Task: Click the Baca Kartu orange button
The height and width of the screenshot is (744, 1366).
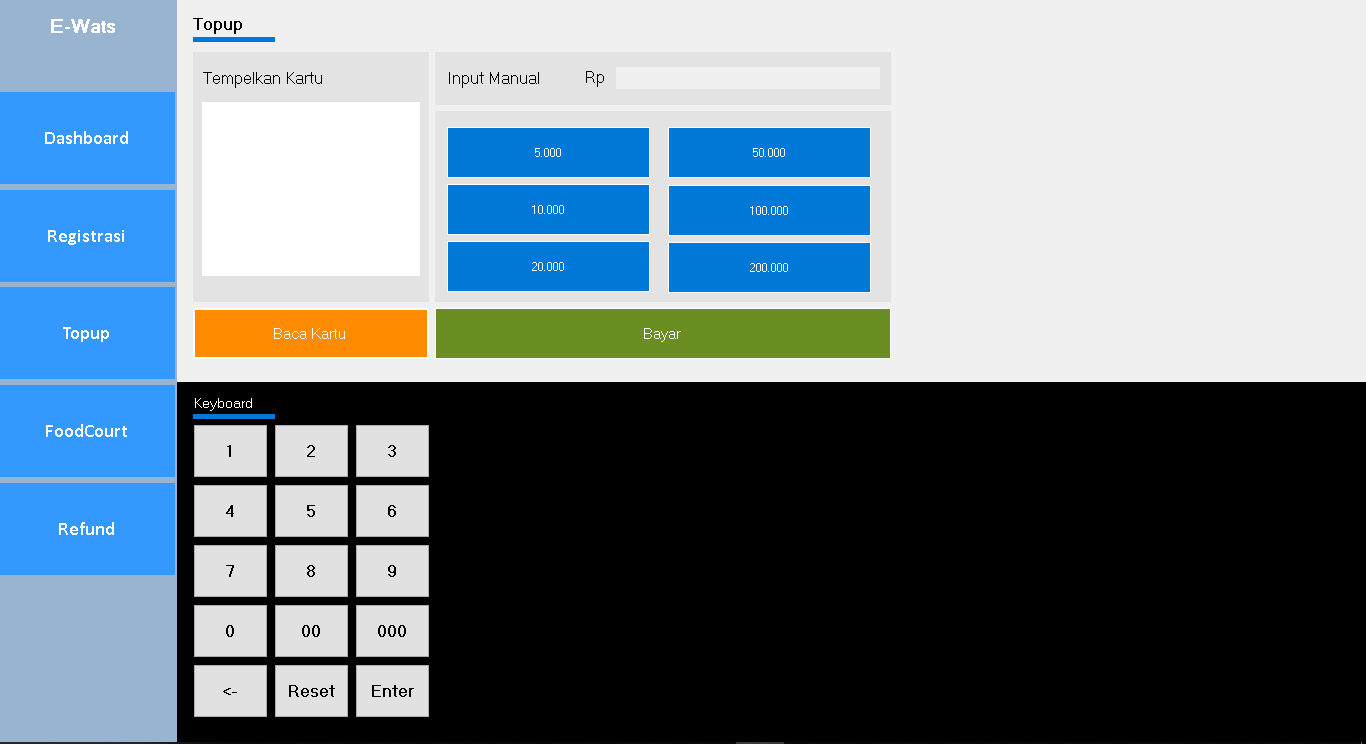Action: point(310,333)
